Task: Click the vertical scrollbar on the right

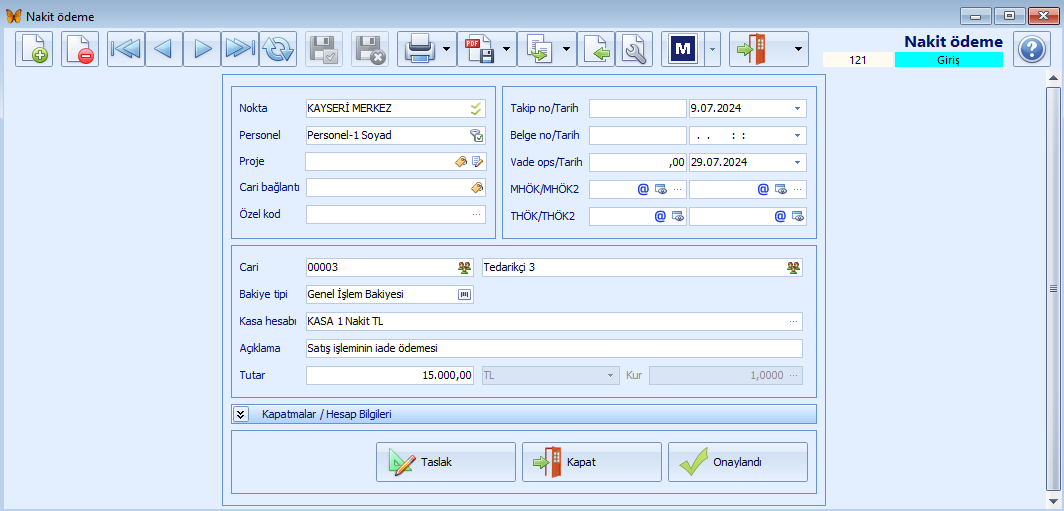Action: (x=1053, y=288)
